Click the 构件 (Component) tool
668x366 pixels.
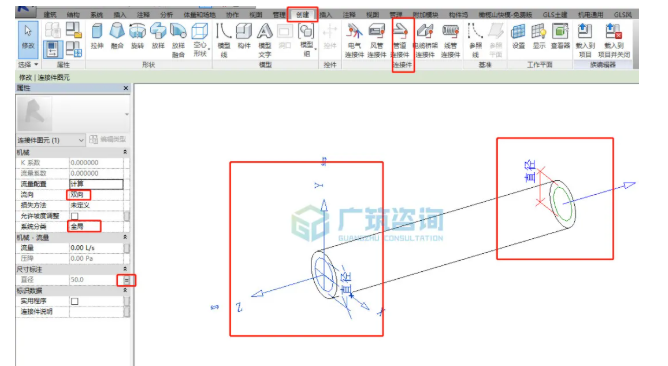pos(244,36)
